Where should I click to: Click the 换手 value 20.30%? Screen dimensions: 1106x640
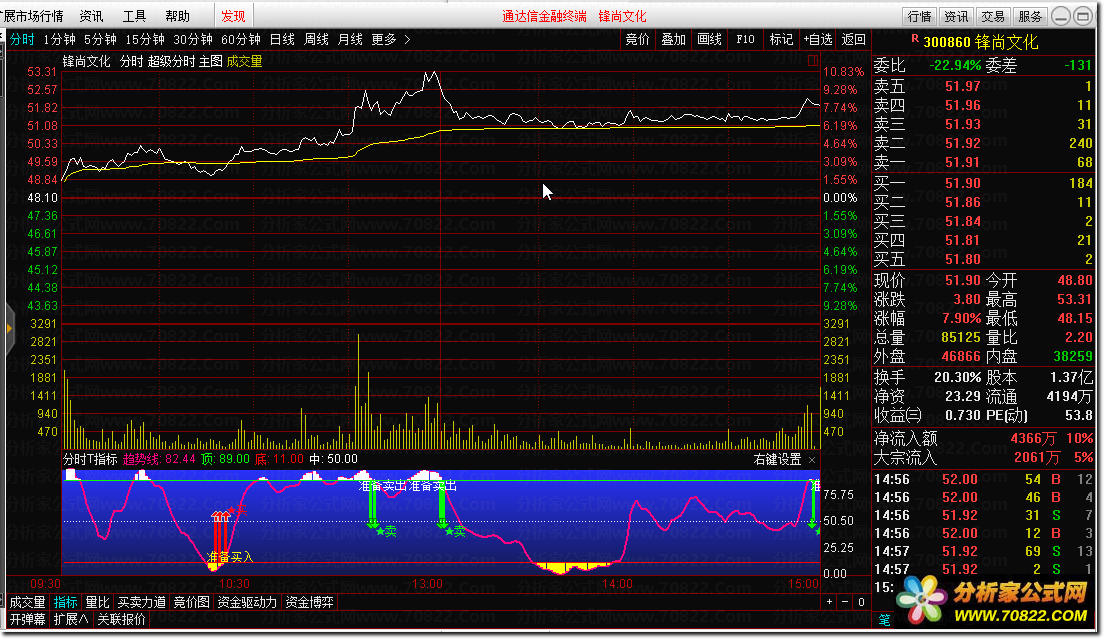coord(957,378)
